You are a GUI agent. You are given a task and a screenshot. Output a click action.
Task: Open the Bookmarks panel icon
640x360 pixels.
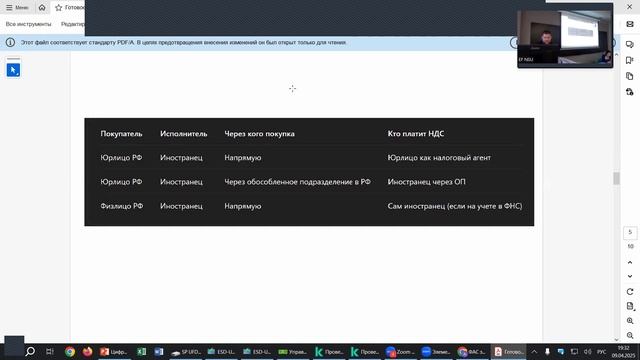click(x=630, y=60)
